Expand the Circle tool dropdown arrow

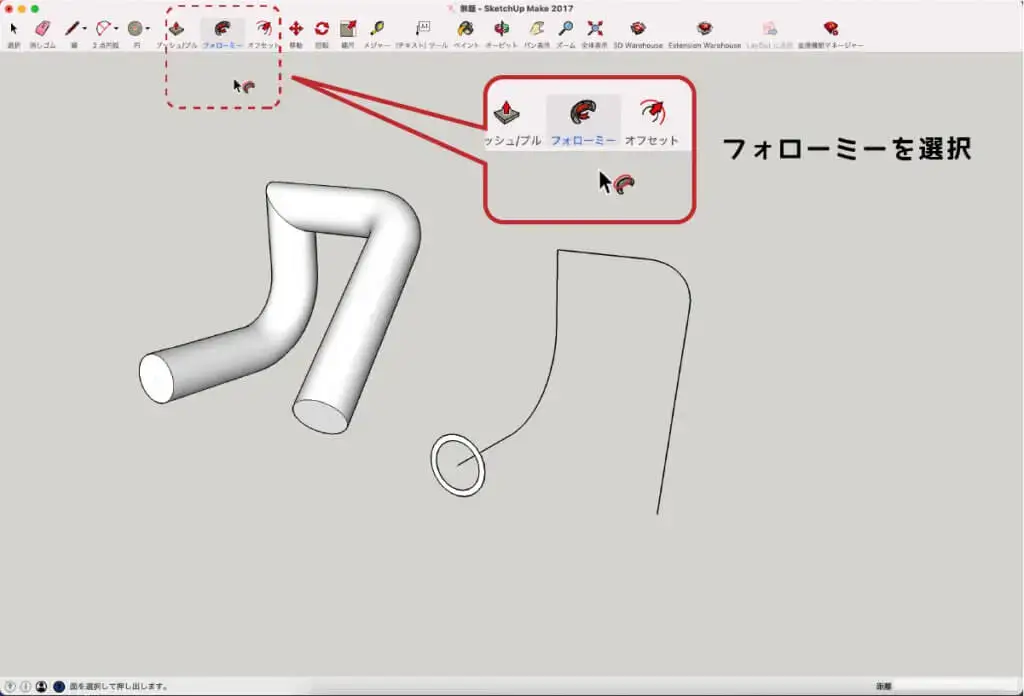coord(148,29)
